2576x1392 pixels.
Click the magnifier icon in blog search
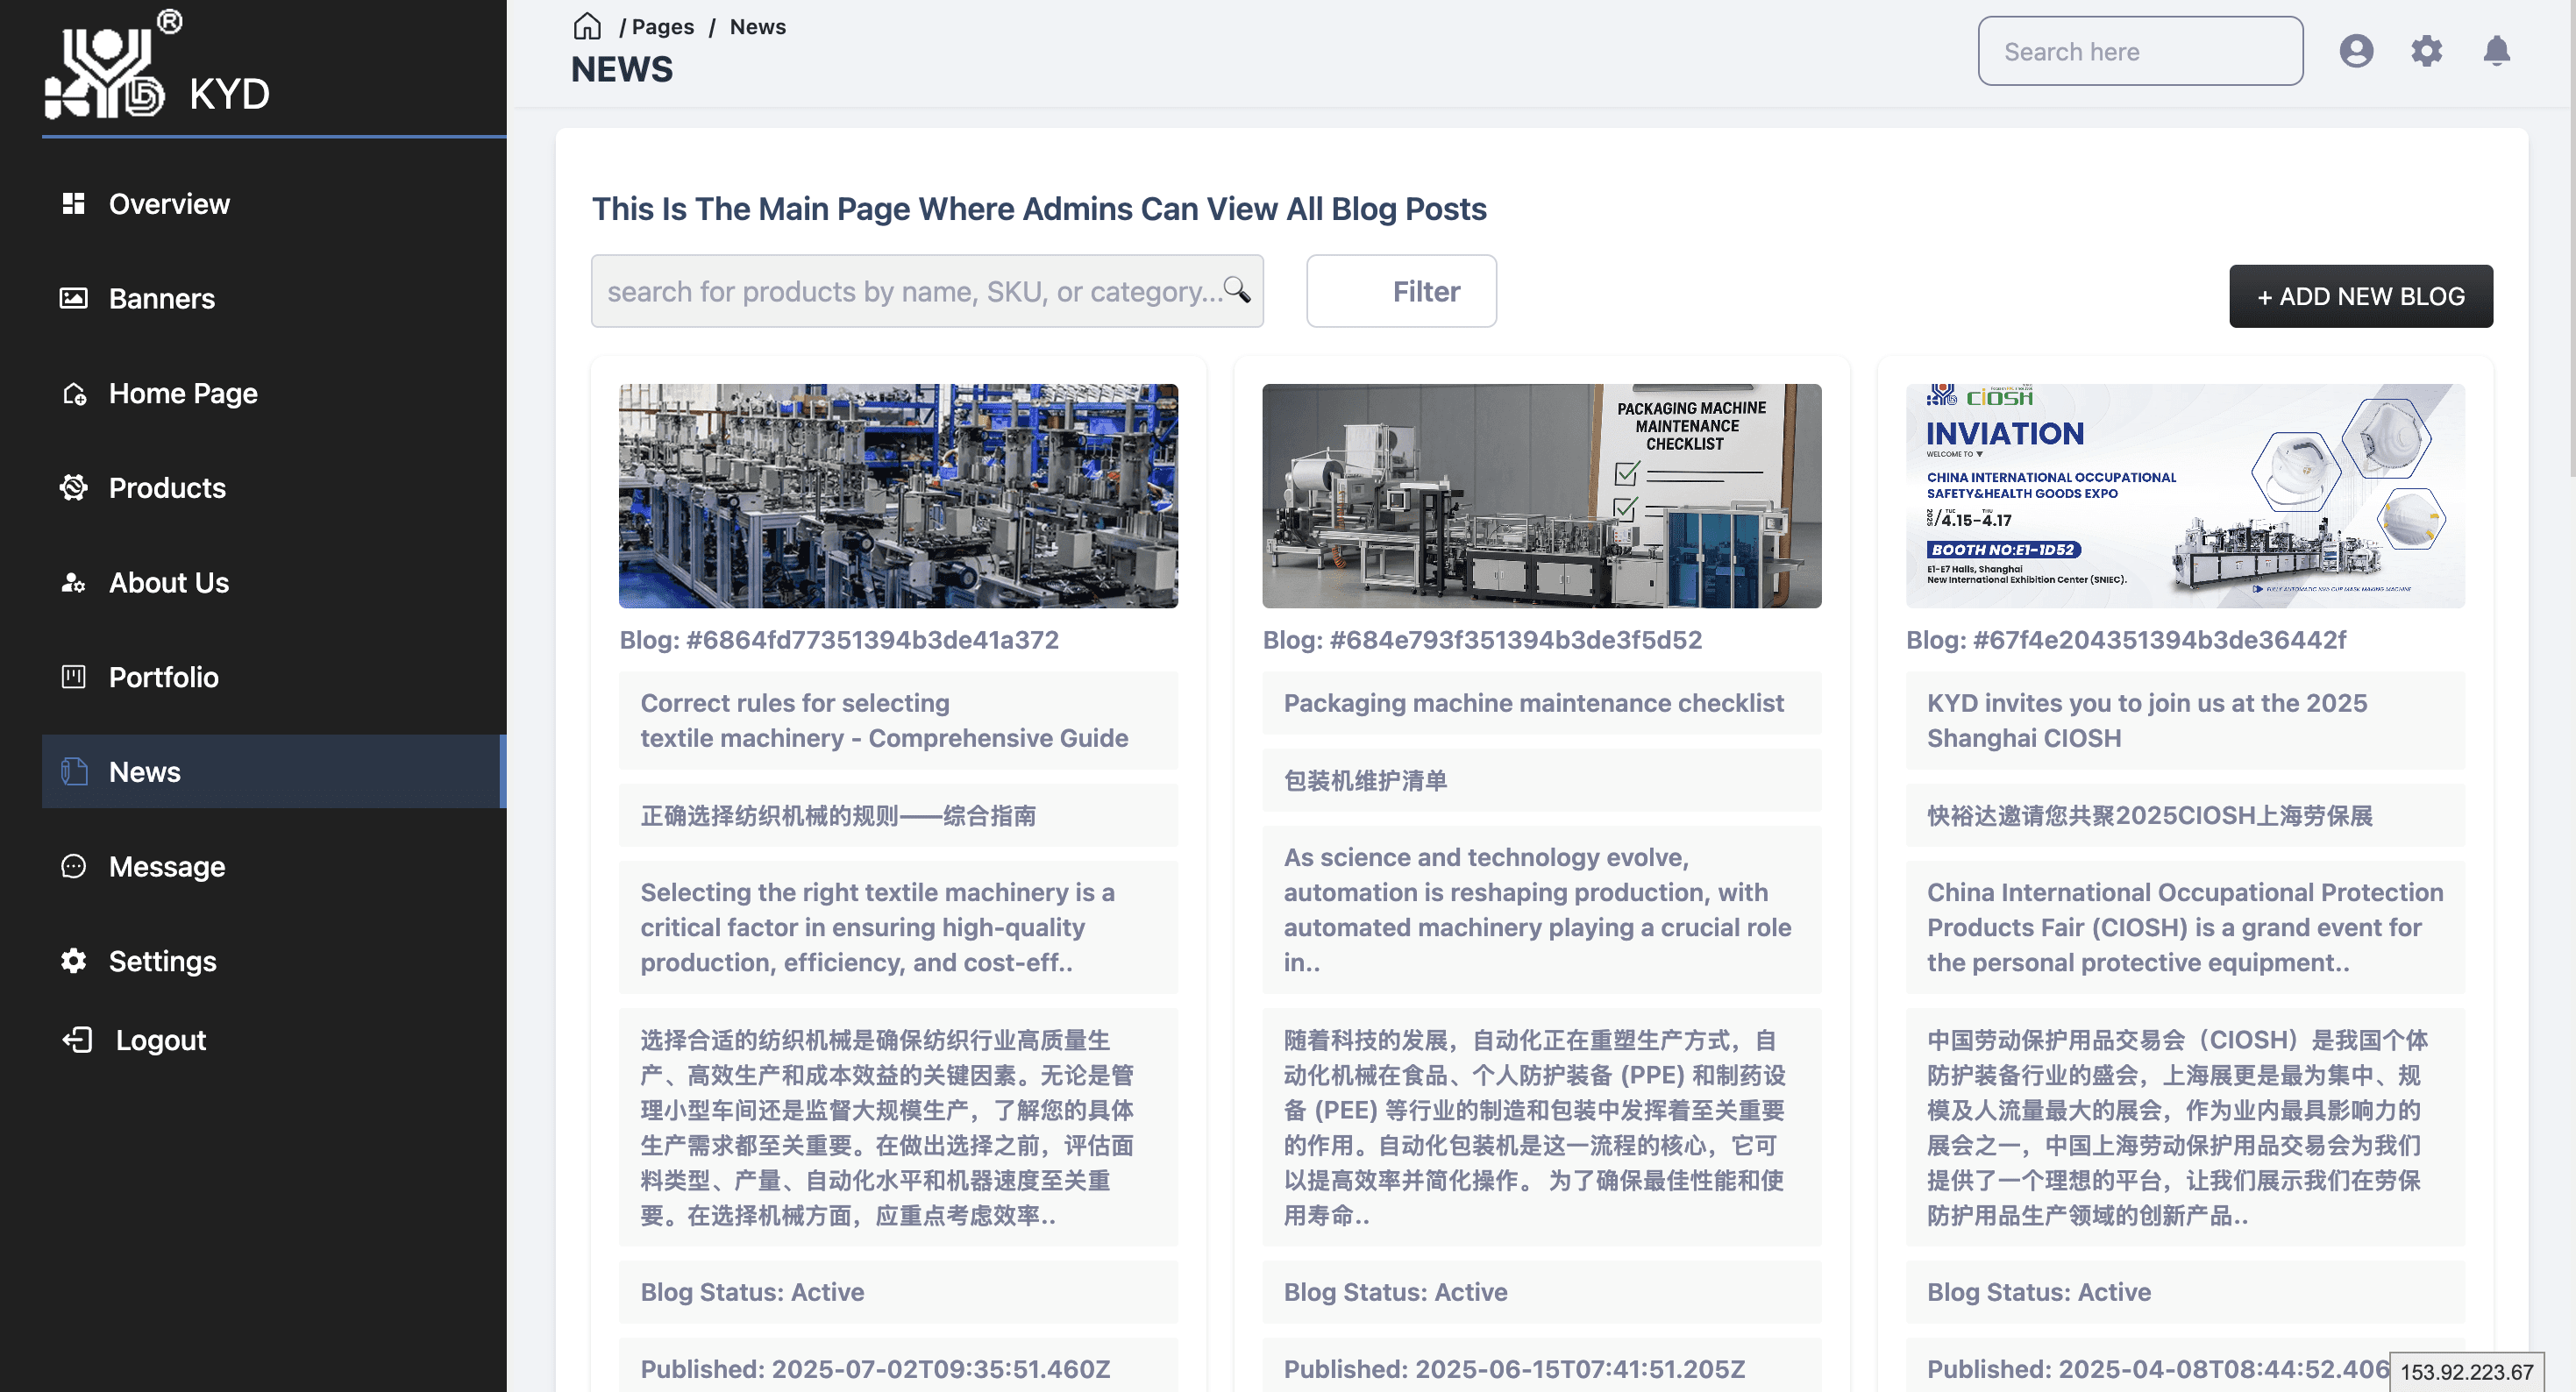(1237, 290)
